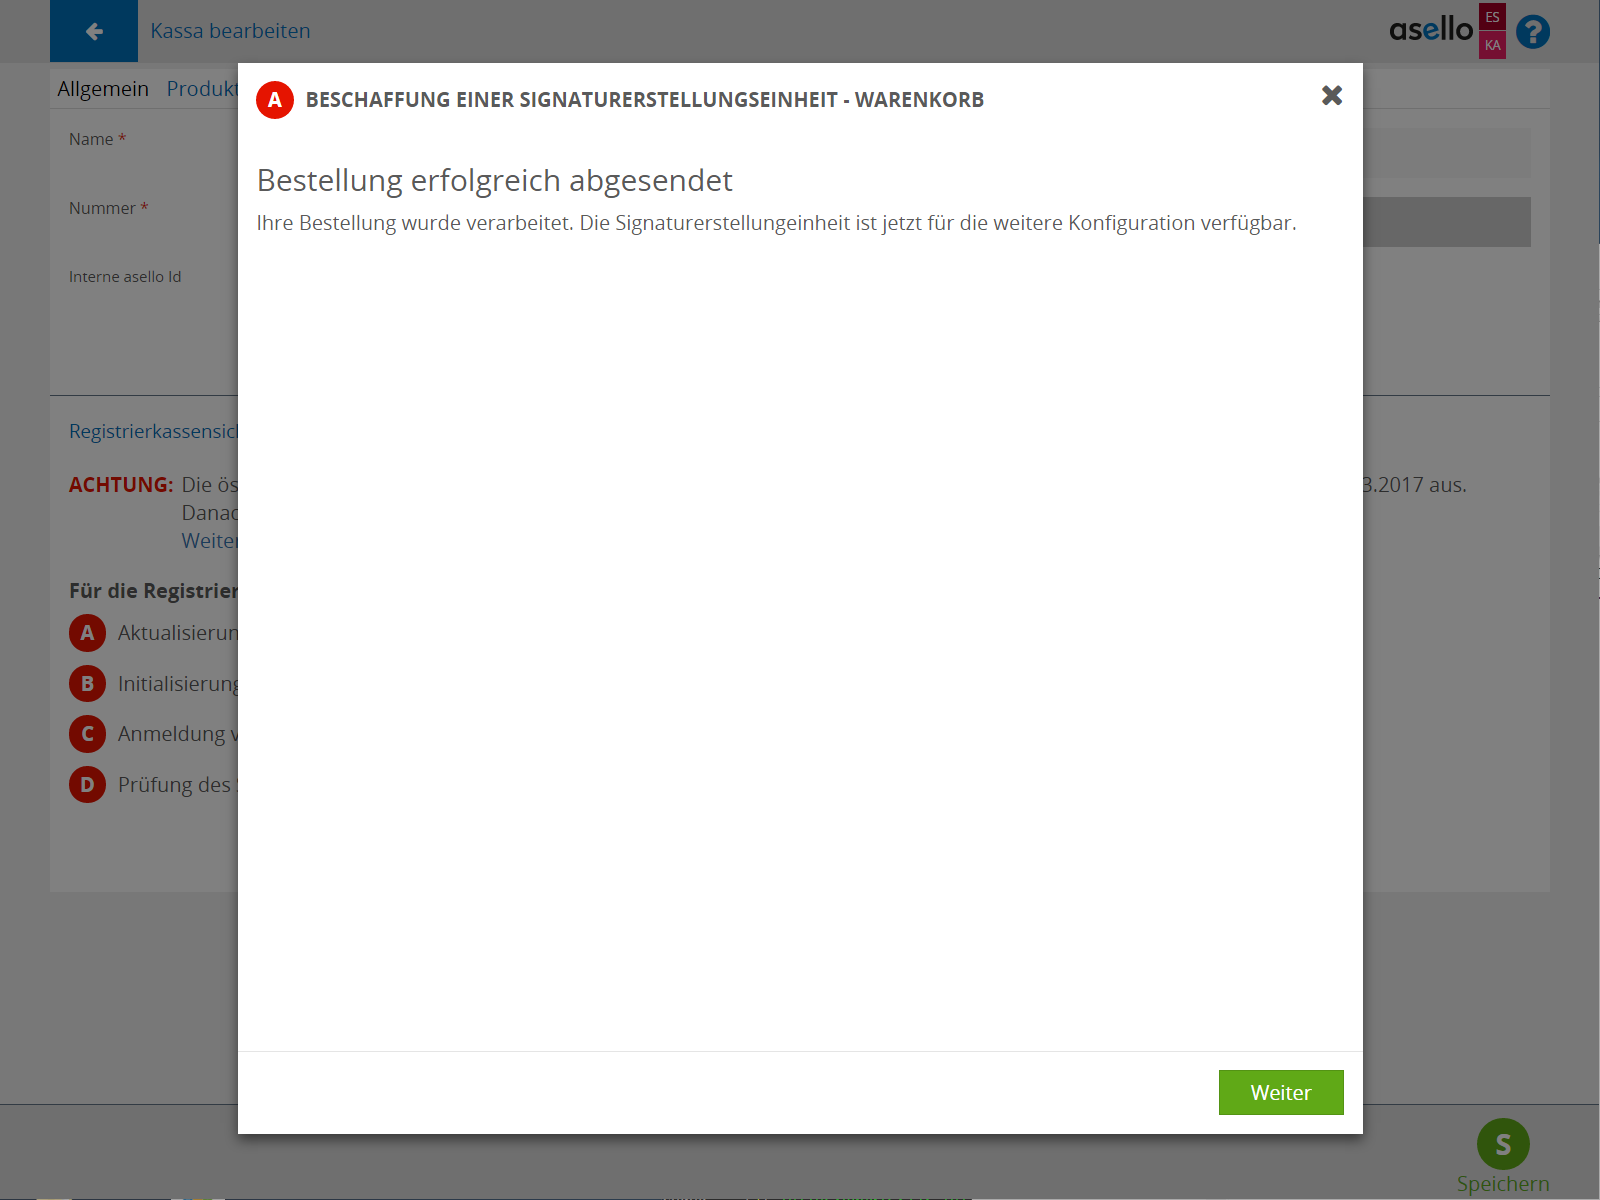Screen dimensions: 1600x1200
Task: Focus the Name input field
Action: click(1446, 153)
